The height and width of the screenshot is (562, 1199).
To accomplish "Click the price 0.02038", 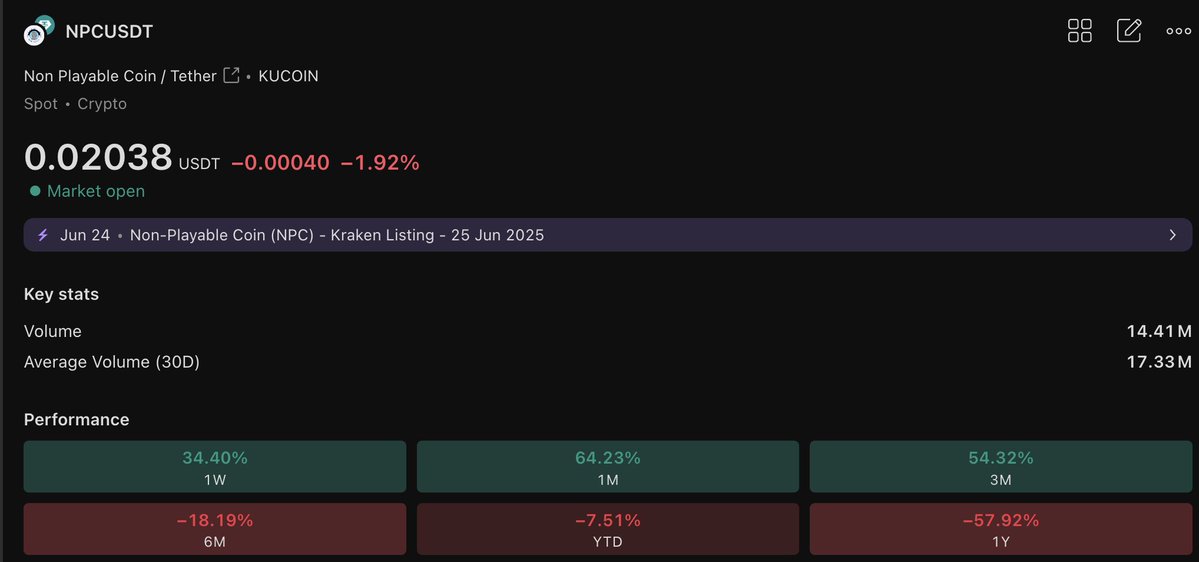I will pos(98,158).
